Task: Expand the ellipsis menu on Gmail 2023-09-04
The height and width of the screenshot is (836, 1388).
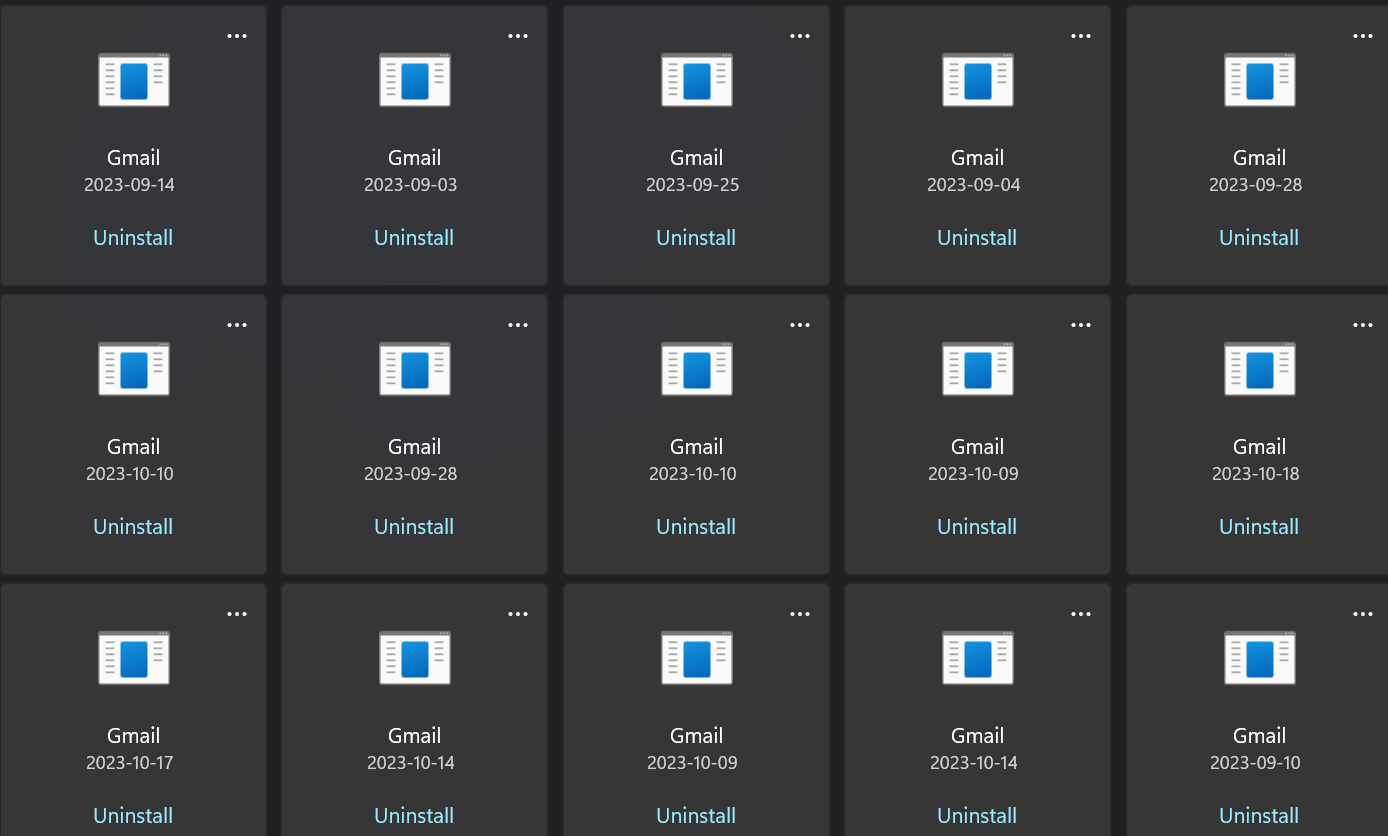Action: 1081,36
